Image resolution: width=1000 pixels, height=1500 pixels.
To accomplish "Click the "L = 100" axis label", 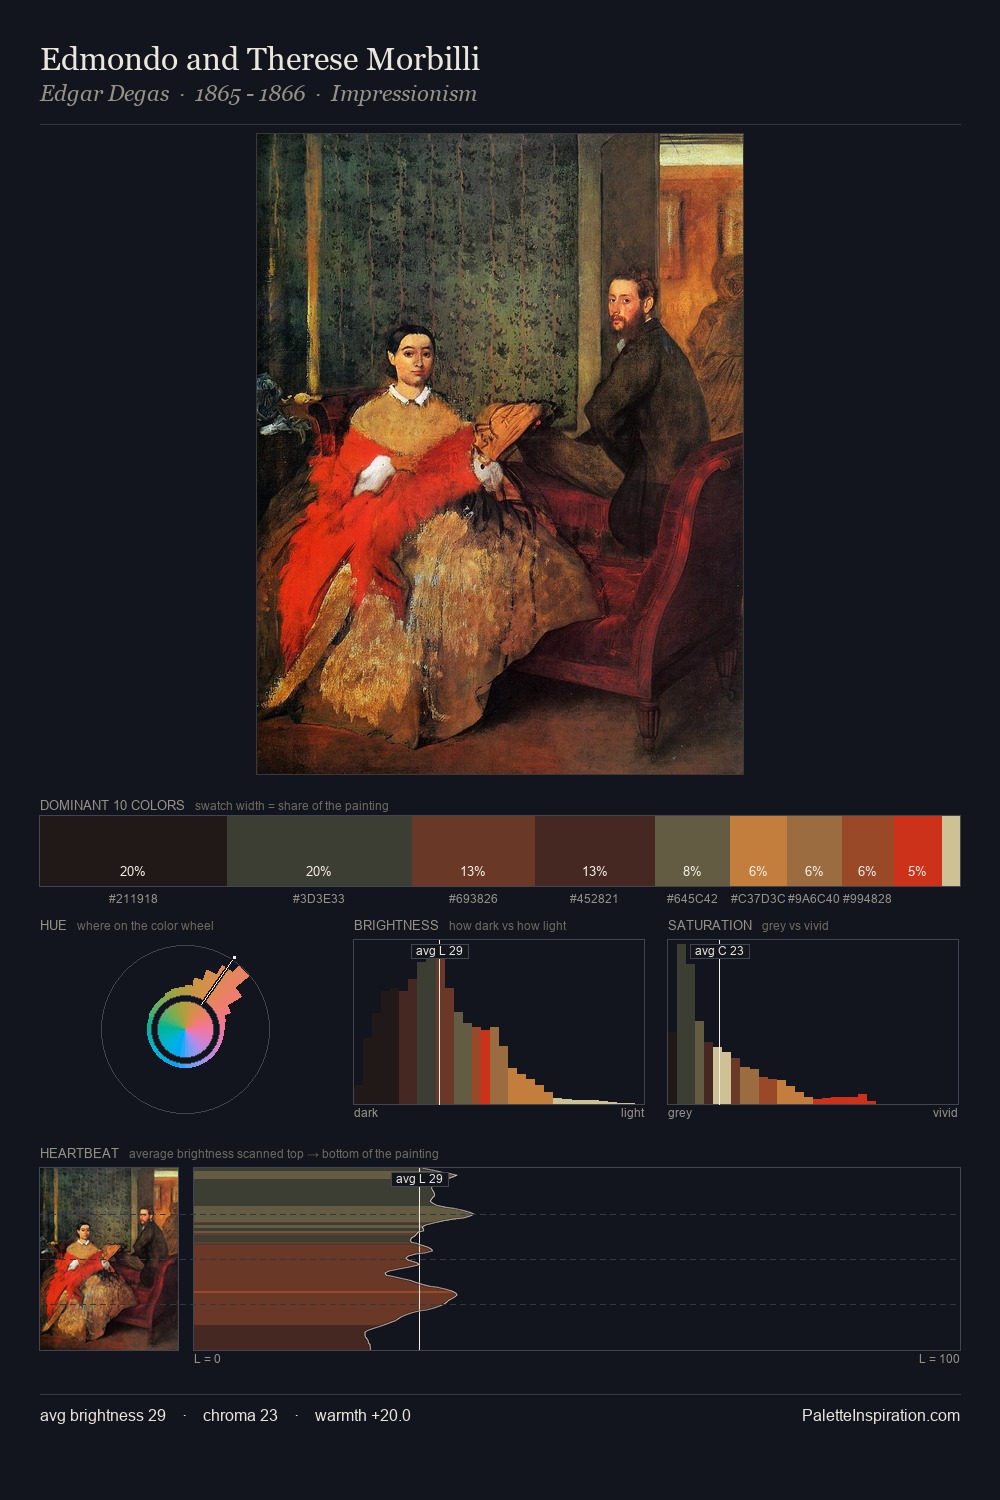I will (x=939, y=1358).
